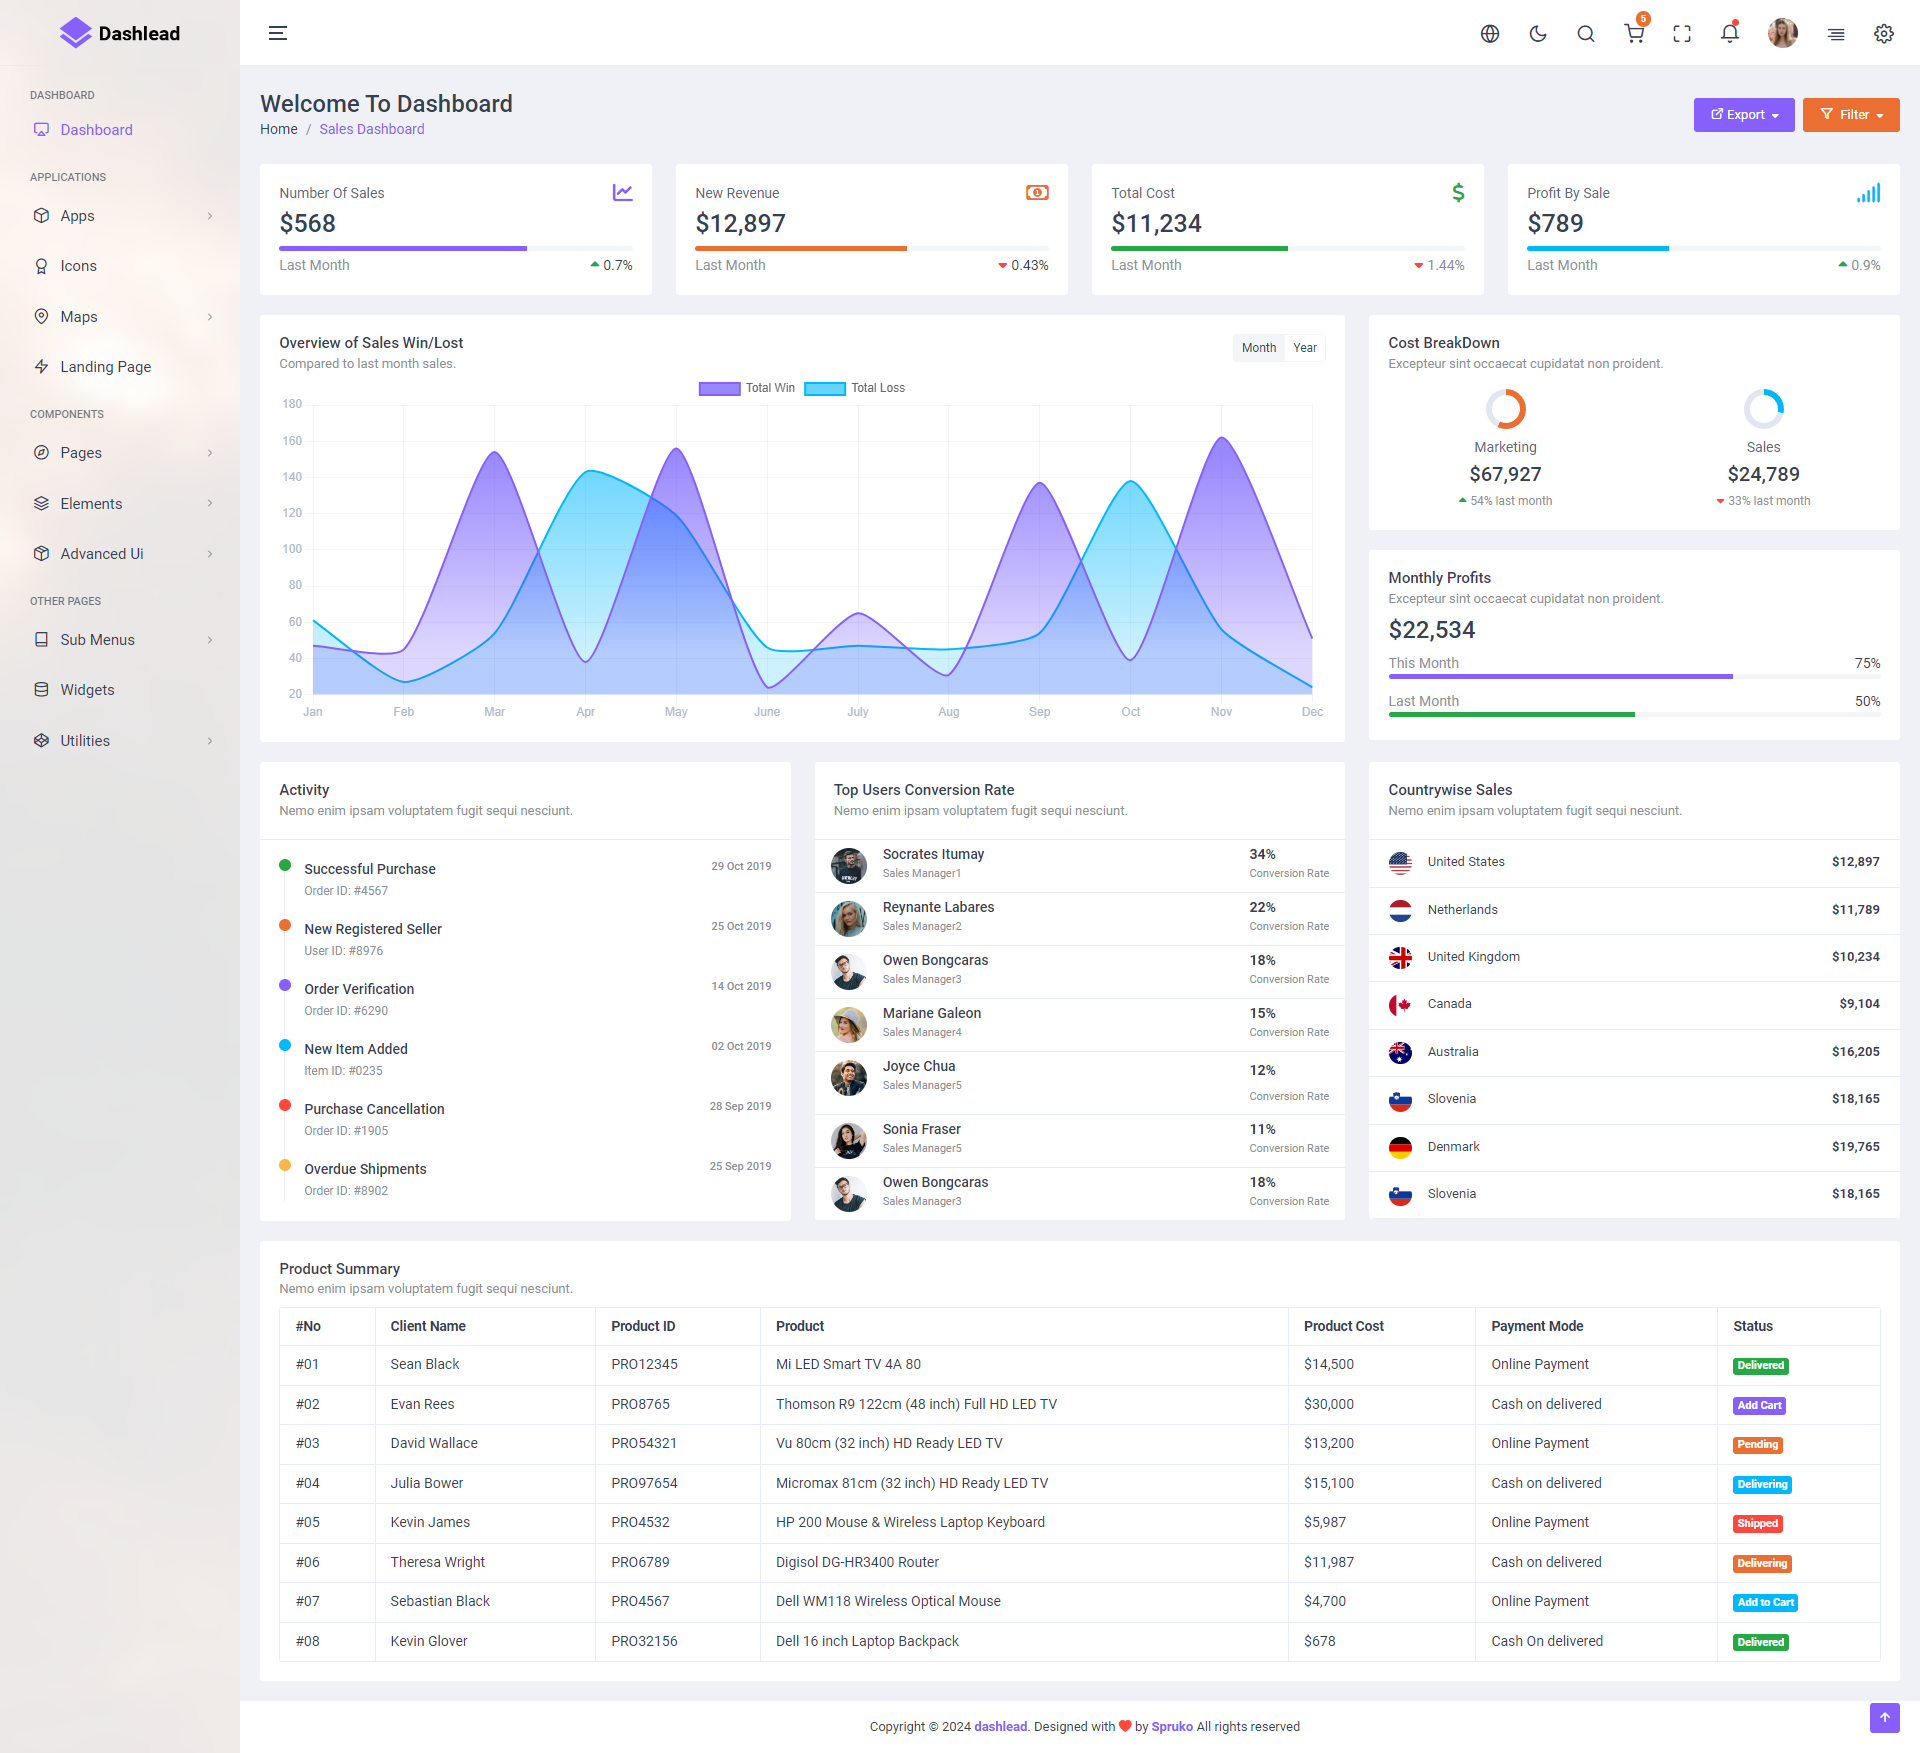
Task: Open the notifications bell
Action: (1730, 34)
